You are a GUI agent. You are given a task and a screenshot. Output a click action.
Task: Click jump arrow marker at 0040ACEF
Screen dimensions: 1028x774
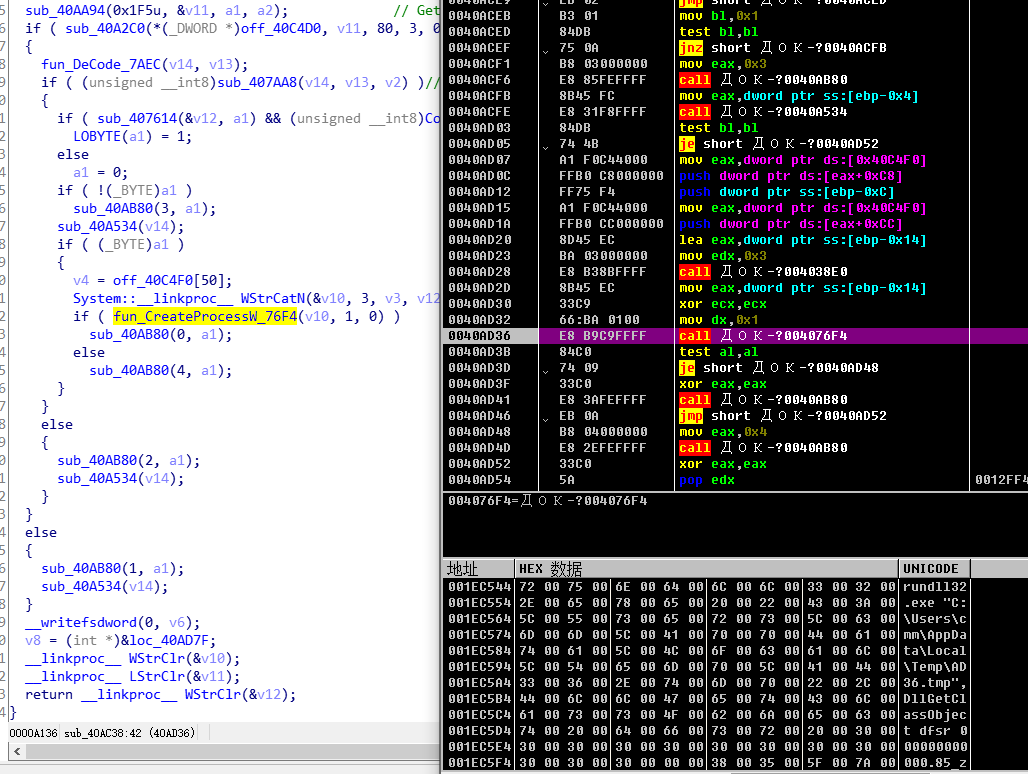pyautogui.click(x=545, y=50)
